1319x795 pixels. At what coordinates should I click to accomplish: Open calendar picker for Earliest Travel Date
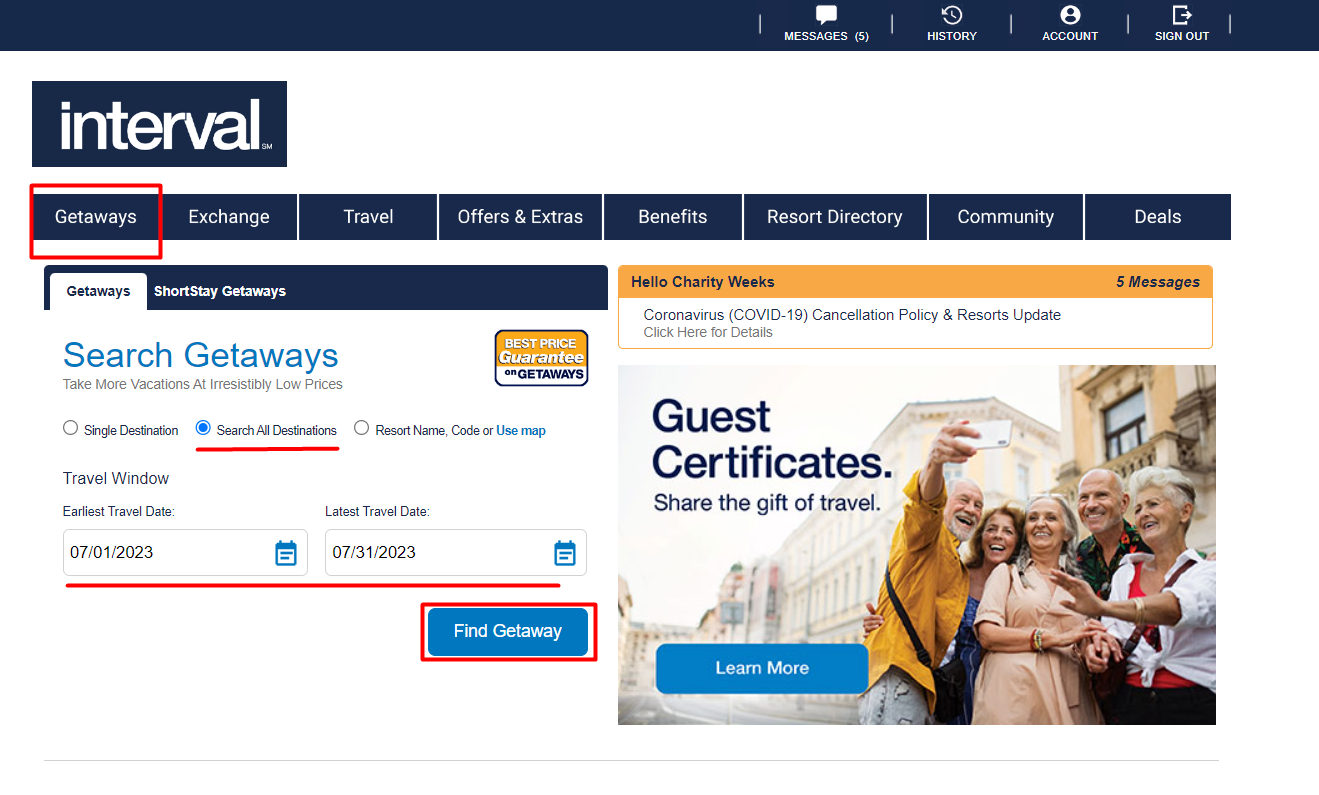[286, 553]
